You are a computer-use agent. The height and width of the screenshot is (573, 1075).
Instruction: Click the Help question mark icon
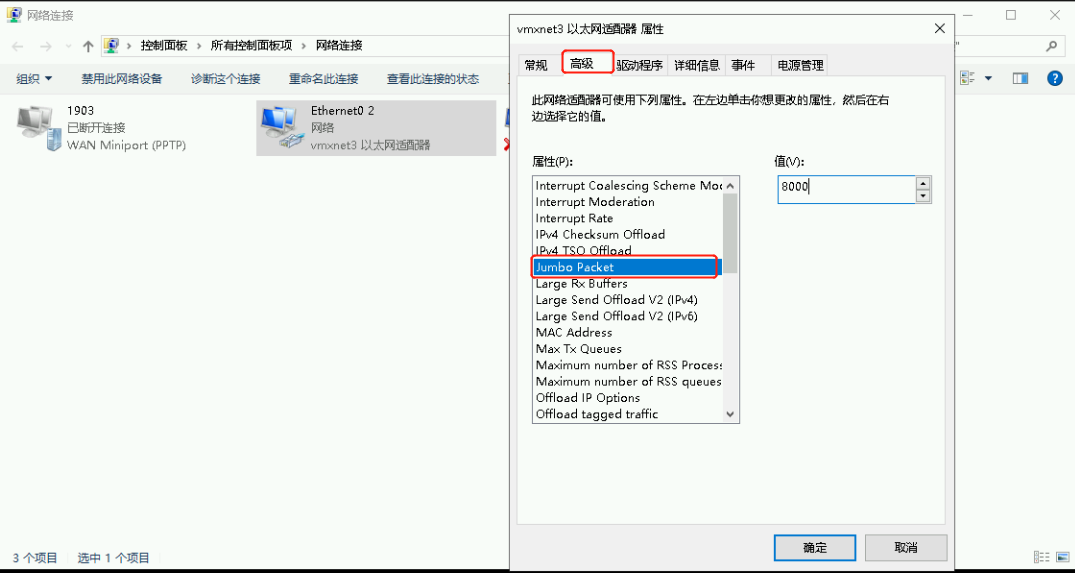click(1054, 78)
